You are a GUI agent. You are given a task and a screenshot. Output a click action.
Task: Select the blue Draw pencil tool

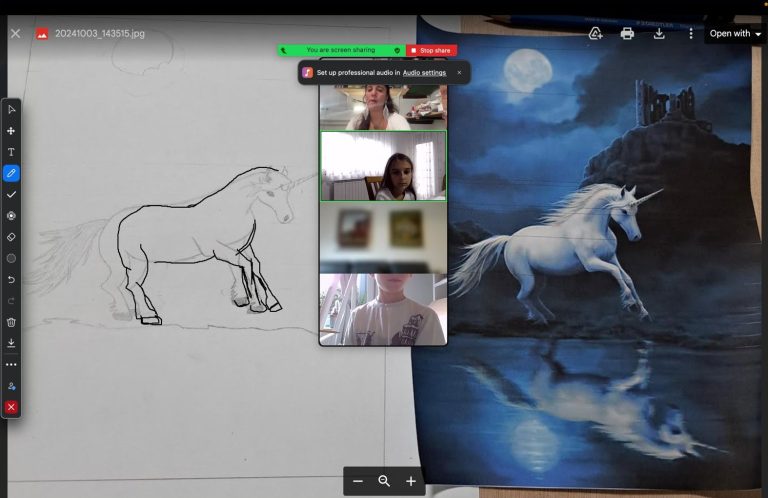click(x=11, y=173)
